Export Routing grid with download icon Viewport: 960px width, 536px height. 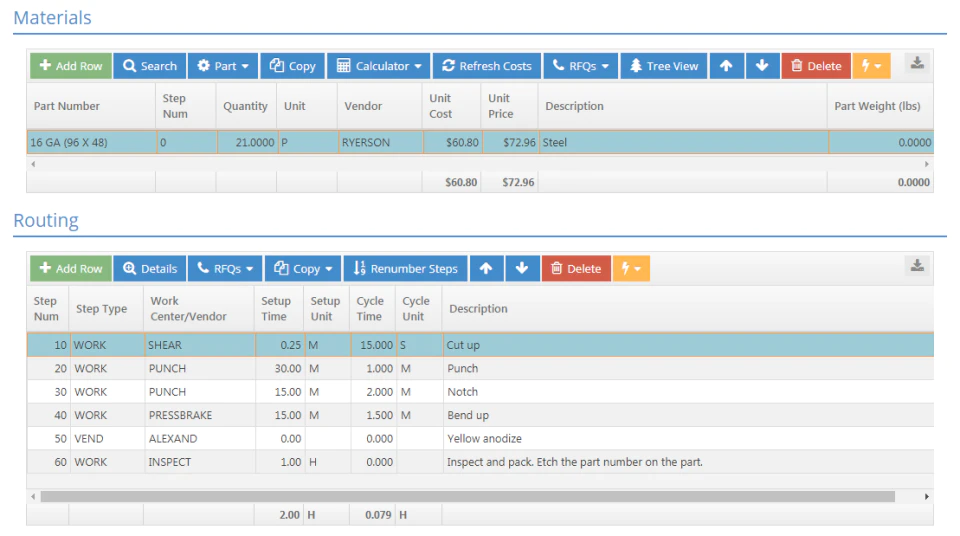coord(917,265)
